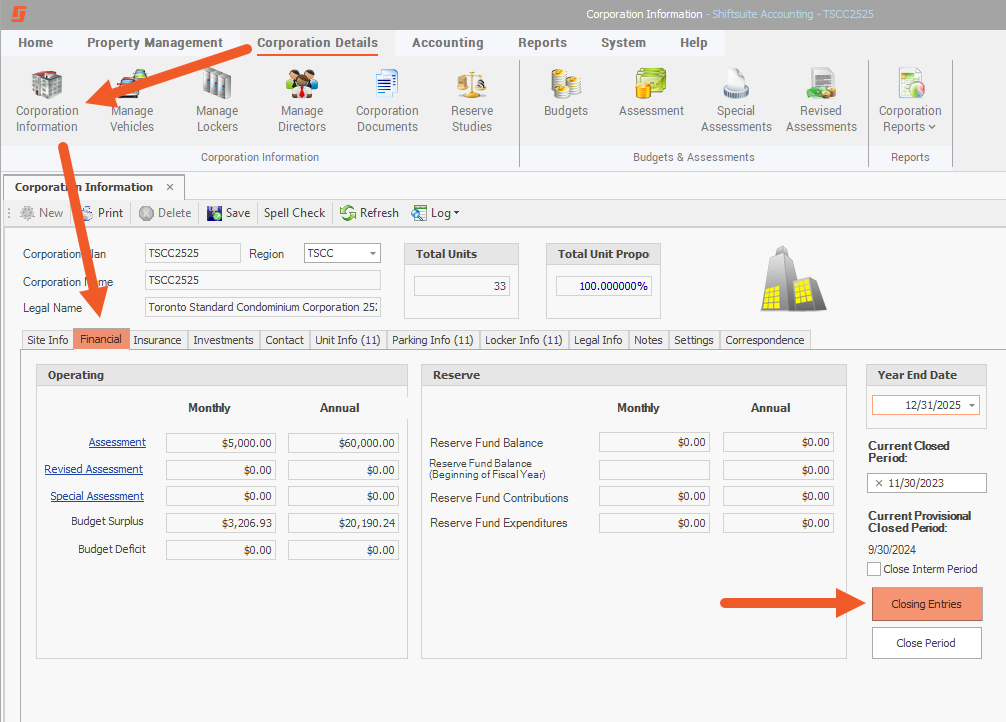Click the Total Units field

pos(462,286)
